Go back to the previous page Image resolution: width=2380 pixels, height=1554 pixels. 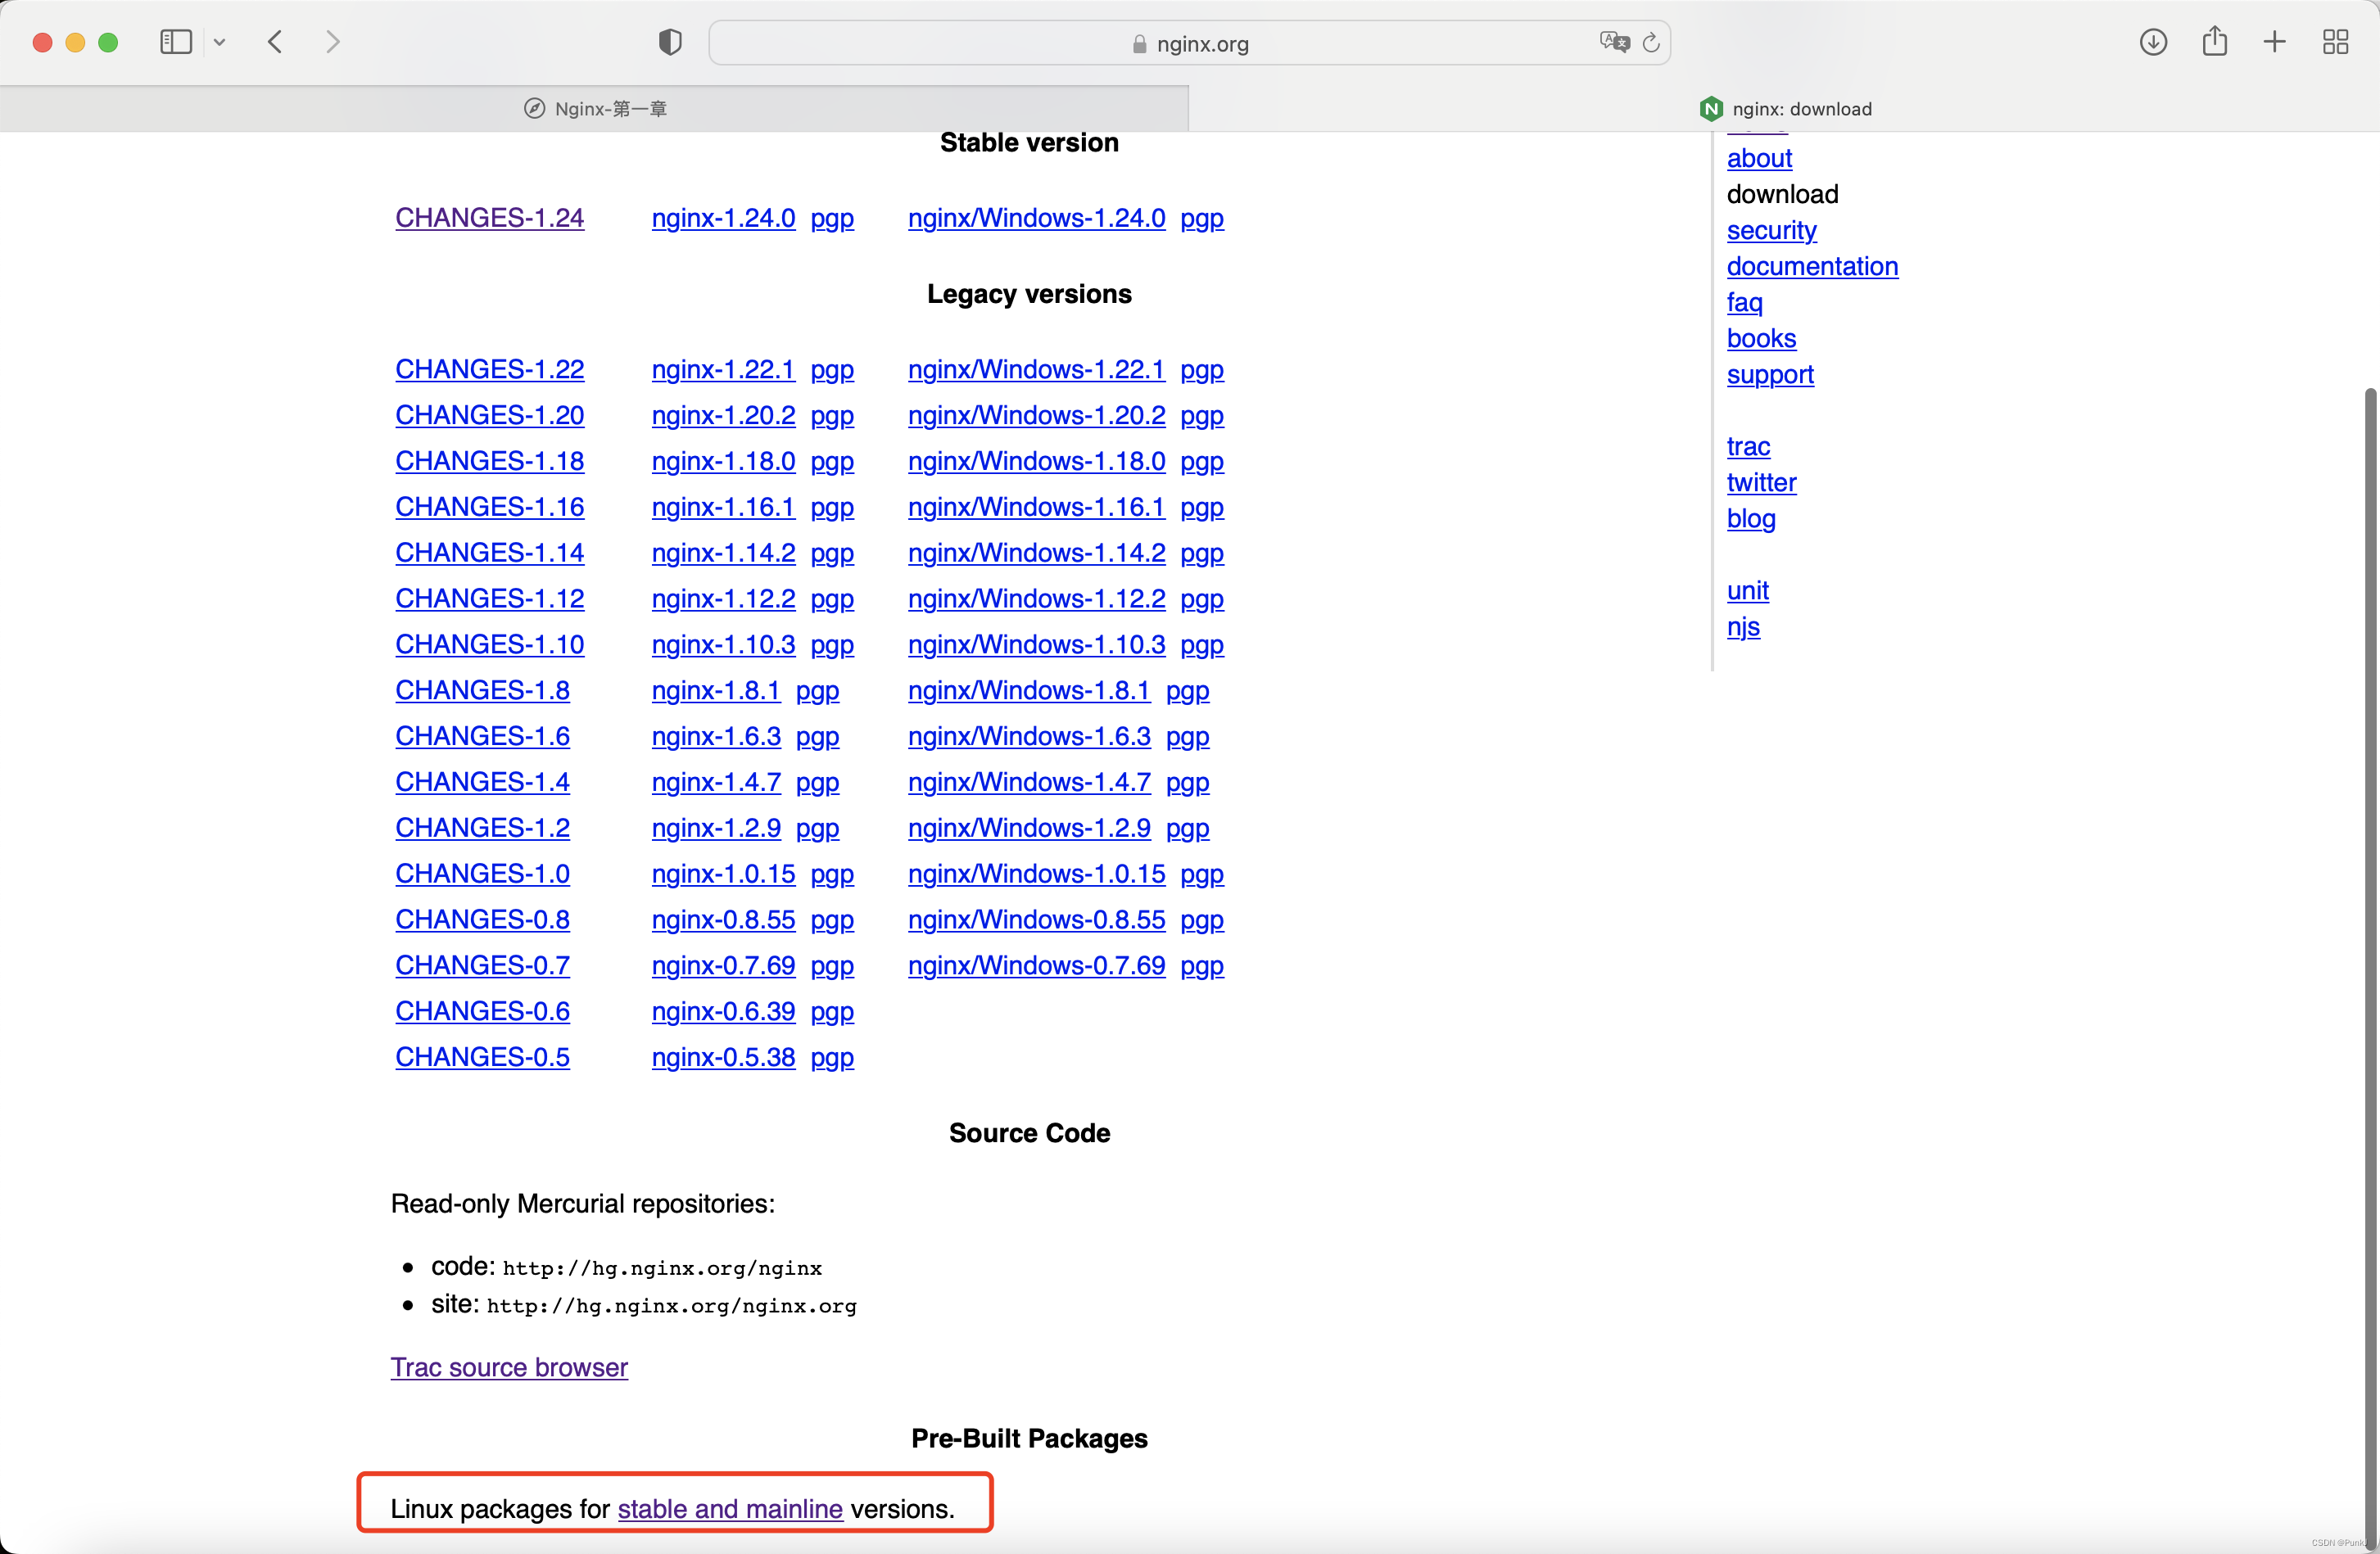coord(276,42)
